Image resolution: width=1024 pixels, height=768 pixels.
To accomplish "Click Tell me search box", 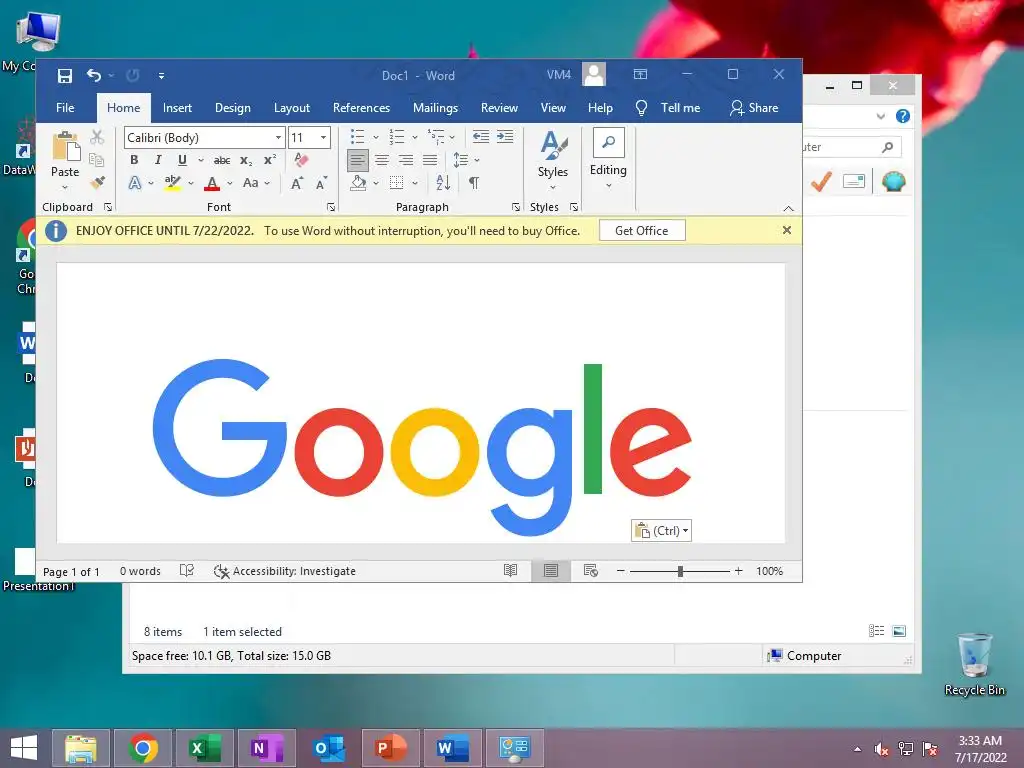I will point(669,108).
